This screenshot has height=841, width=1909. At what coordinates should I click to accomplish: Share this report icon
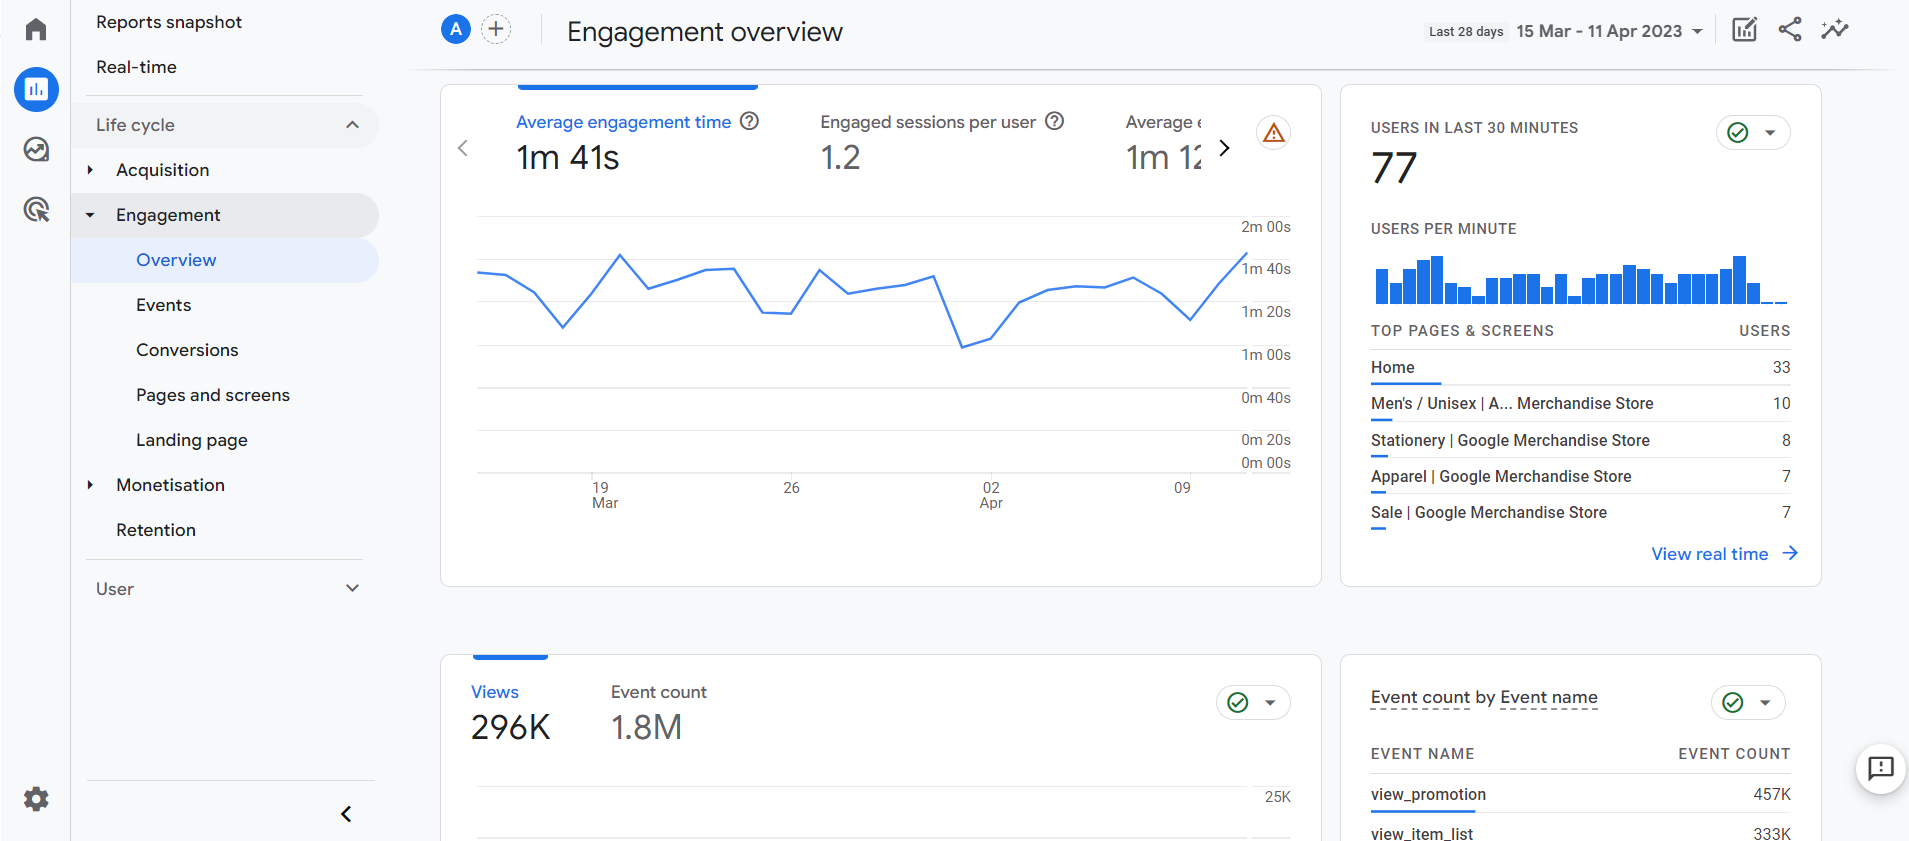[1789, 30]
